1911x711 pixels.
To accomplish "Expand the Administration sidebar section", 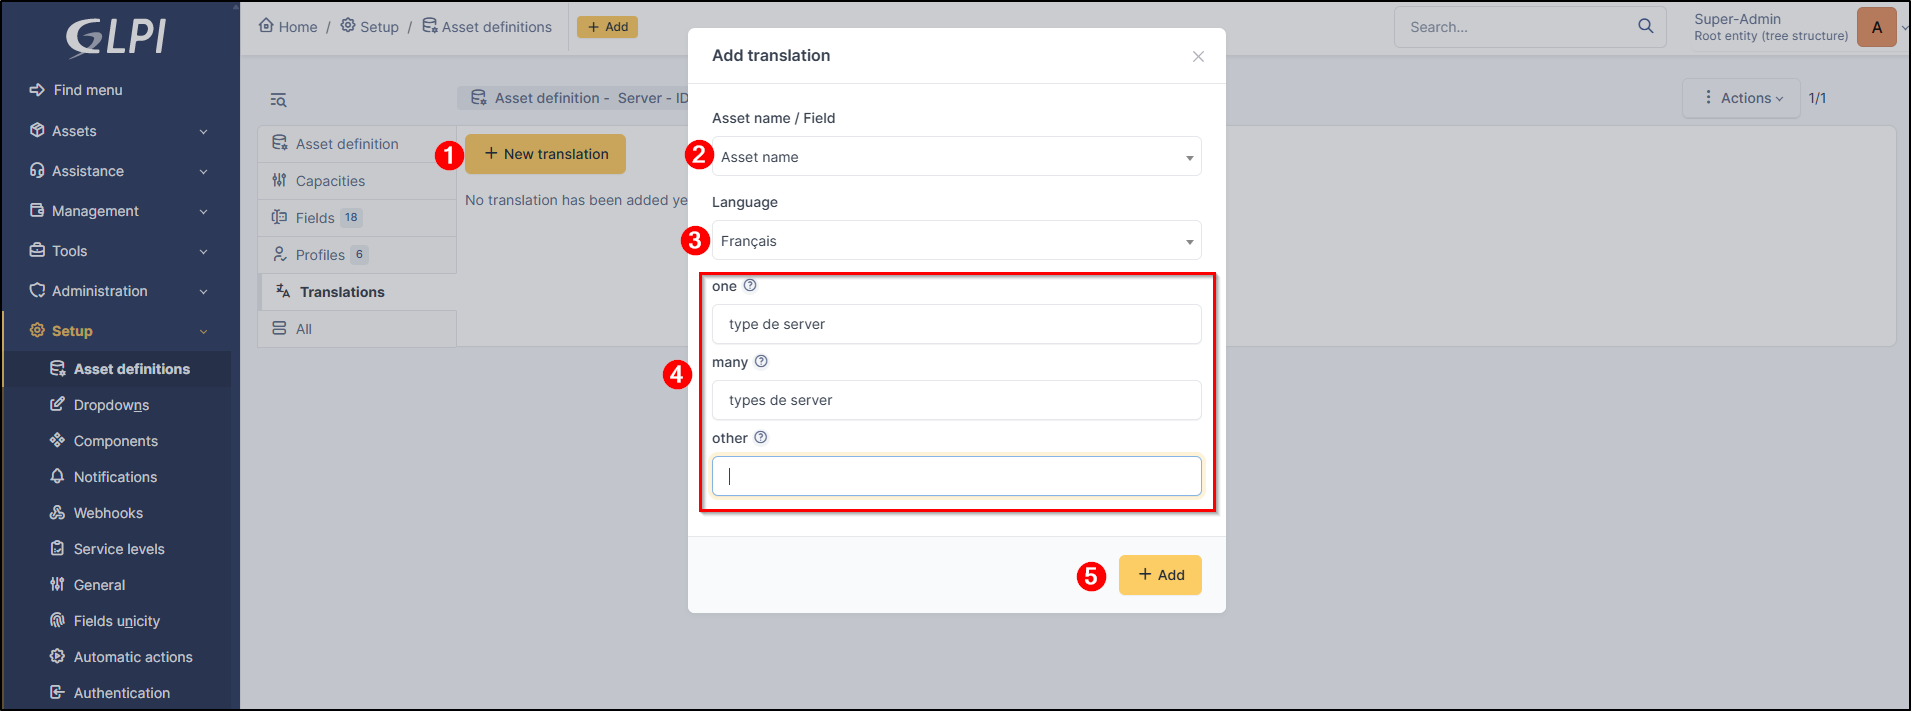I will (118, 291).
